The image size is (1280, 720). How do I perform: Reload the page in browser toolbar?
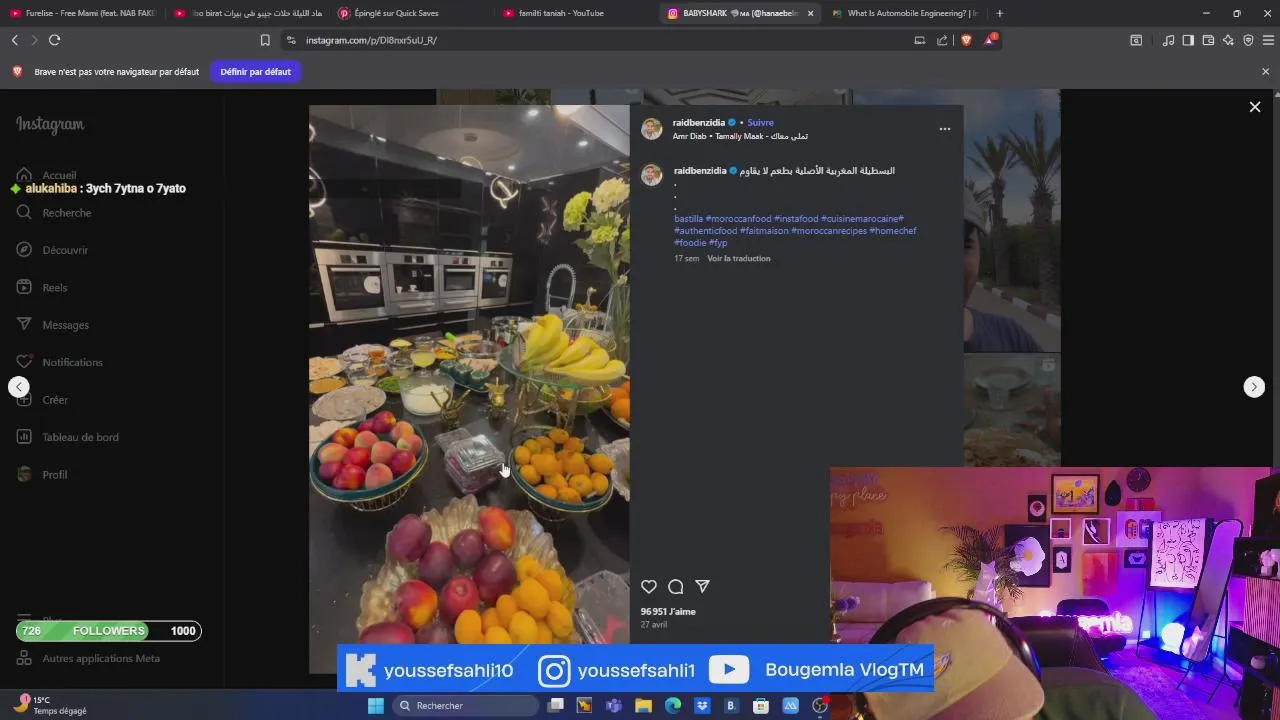54,40
